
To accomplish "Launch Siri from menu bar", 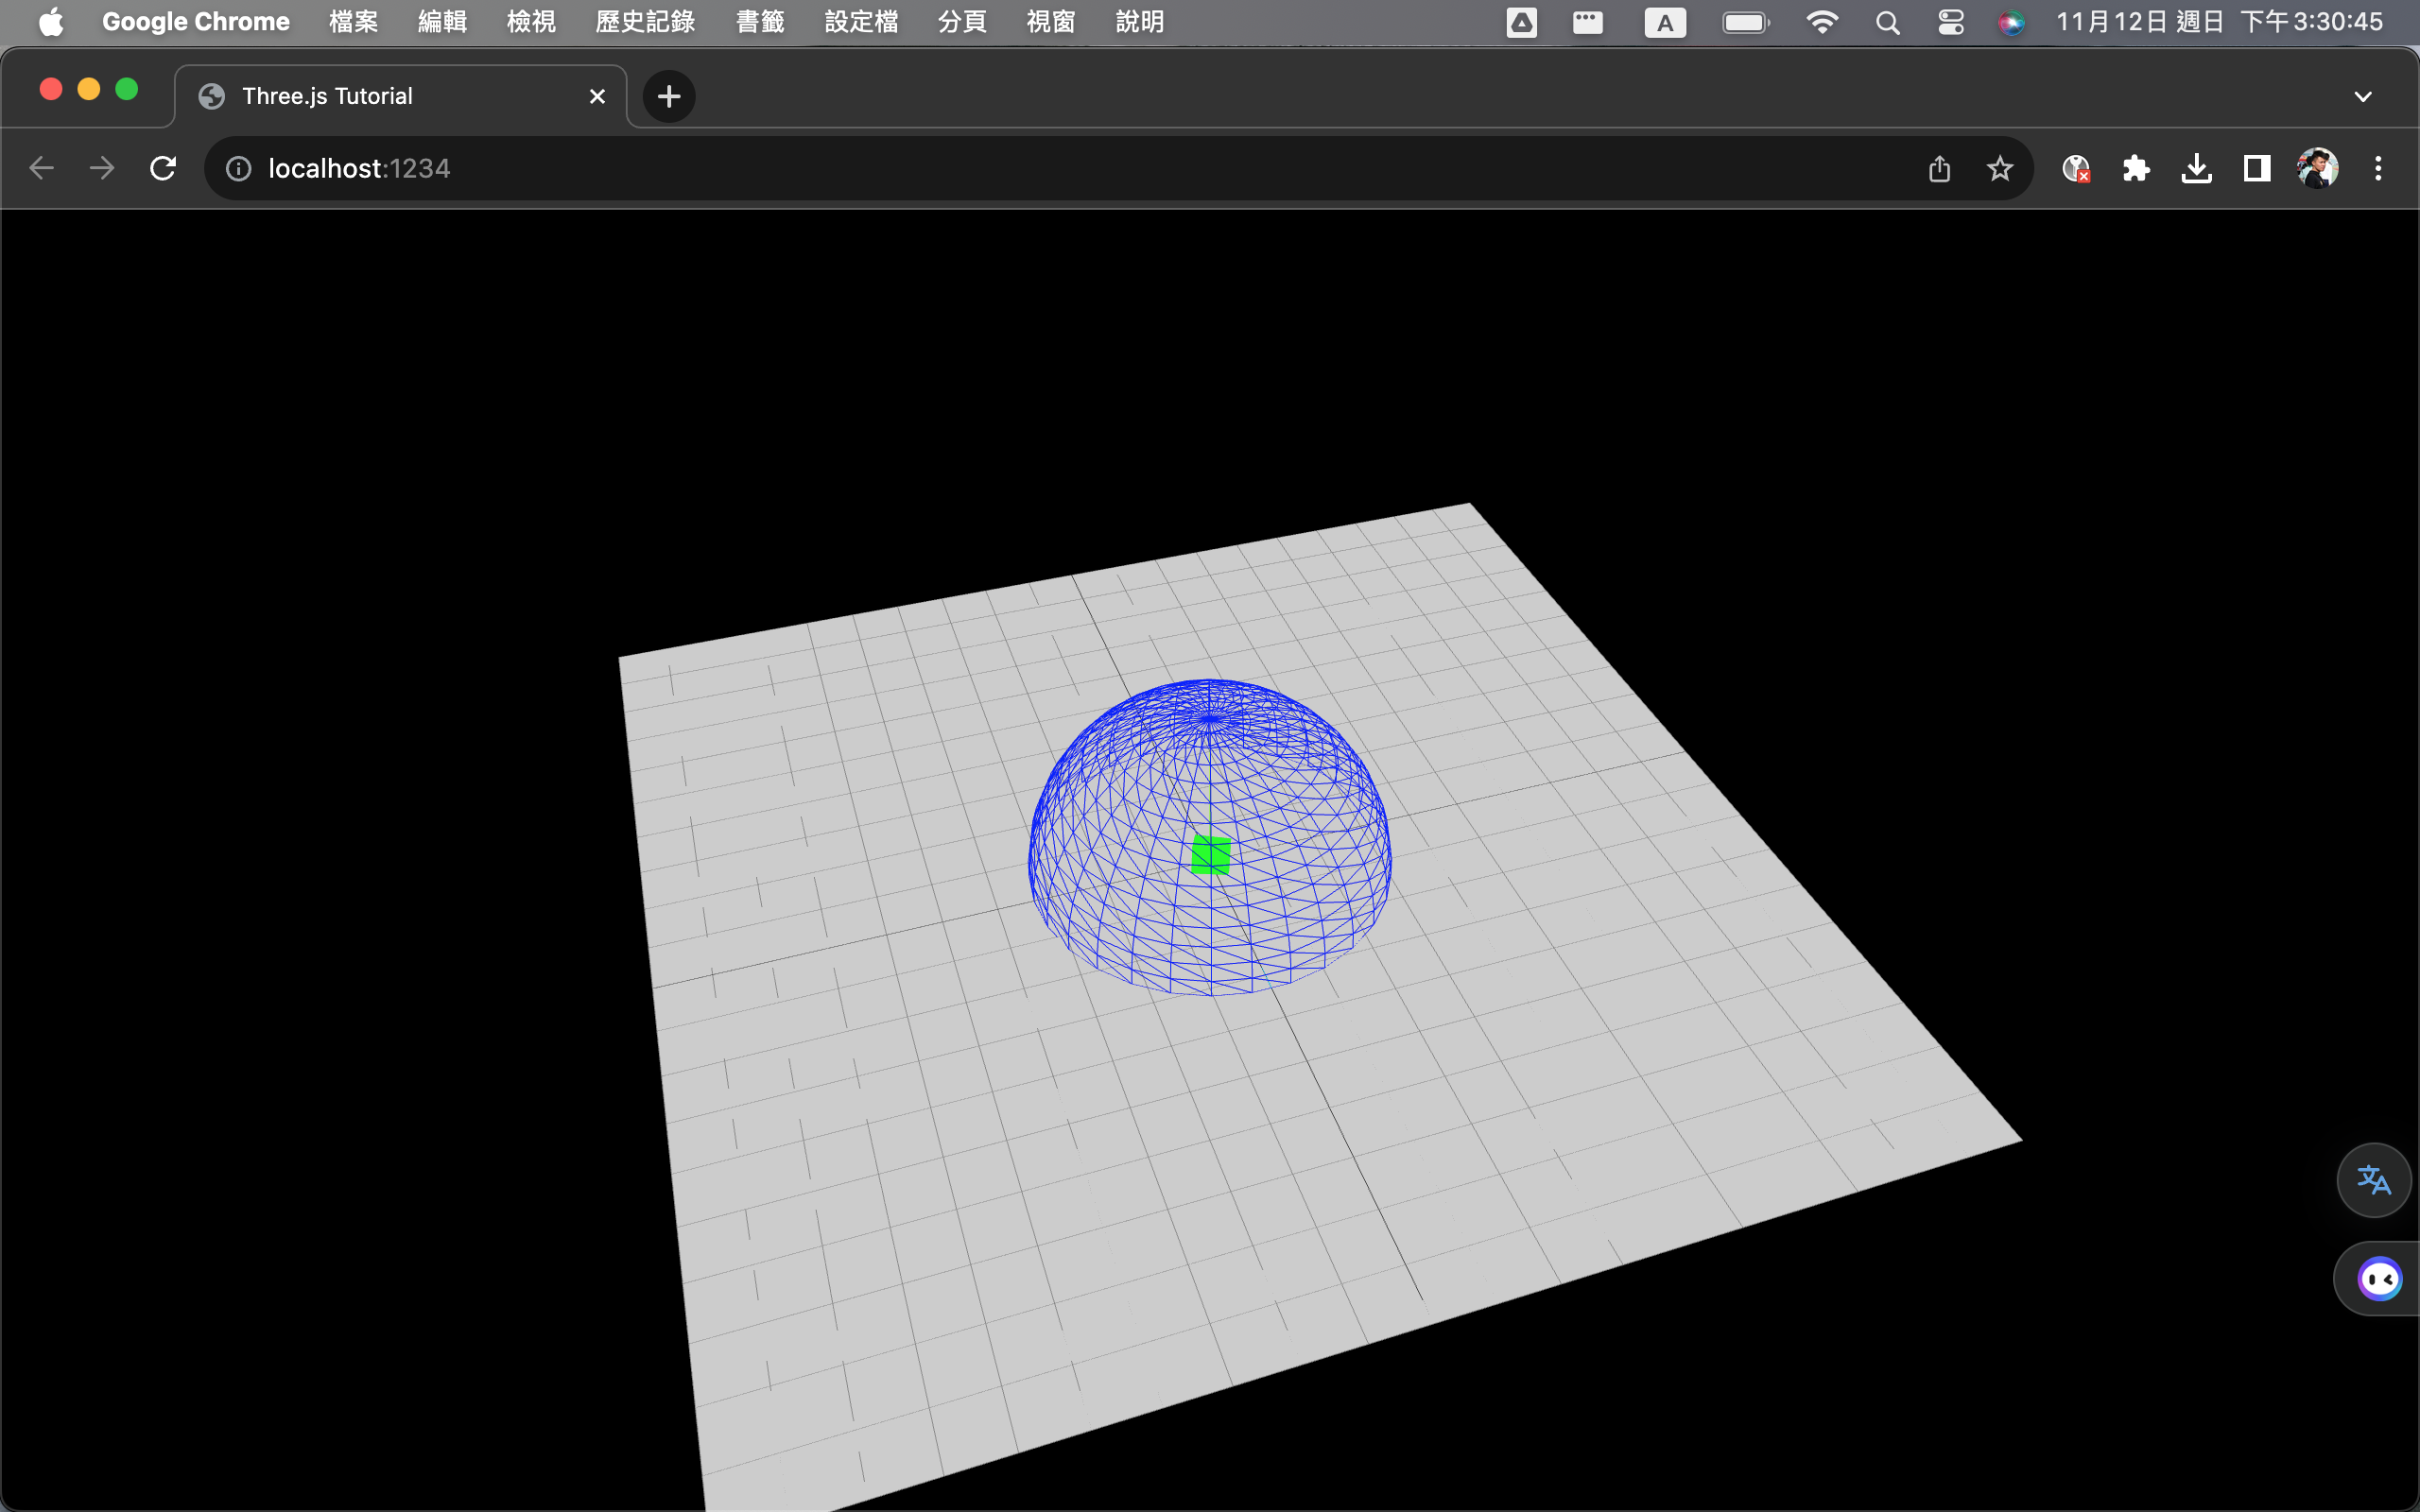I will tap(2011, 22).
